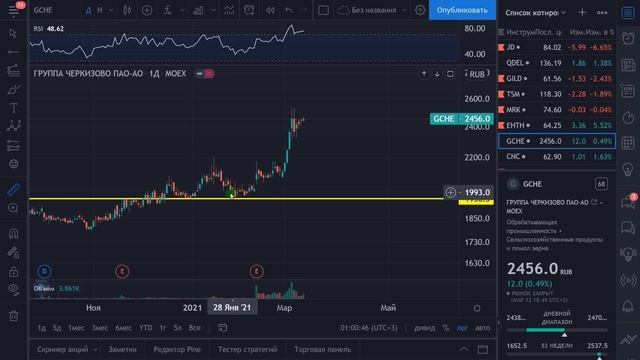The image size is (640, 360).
Task: Open the main hamburger menu
Action: coord(13,10)
